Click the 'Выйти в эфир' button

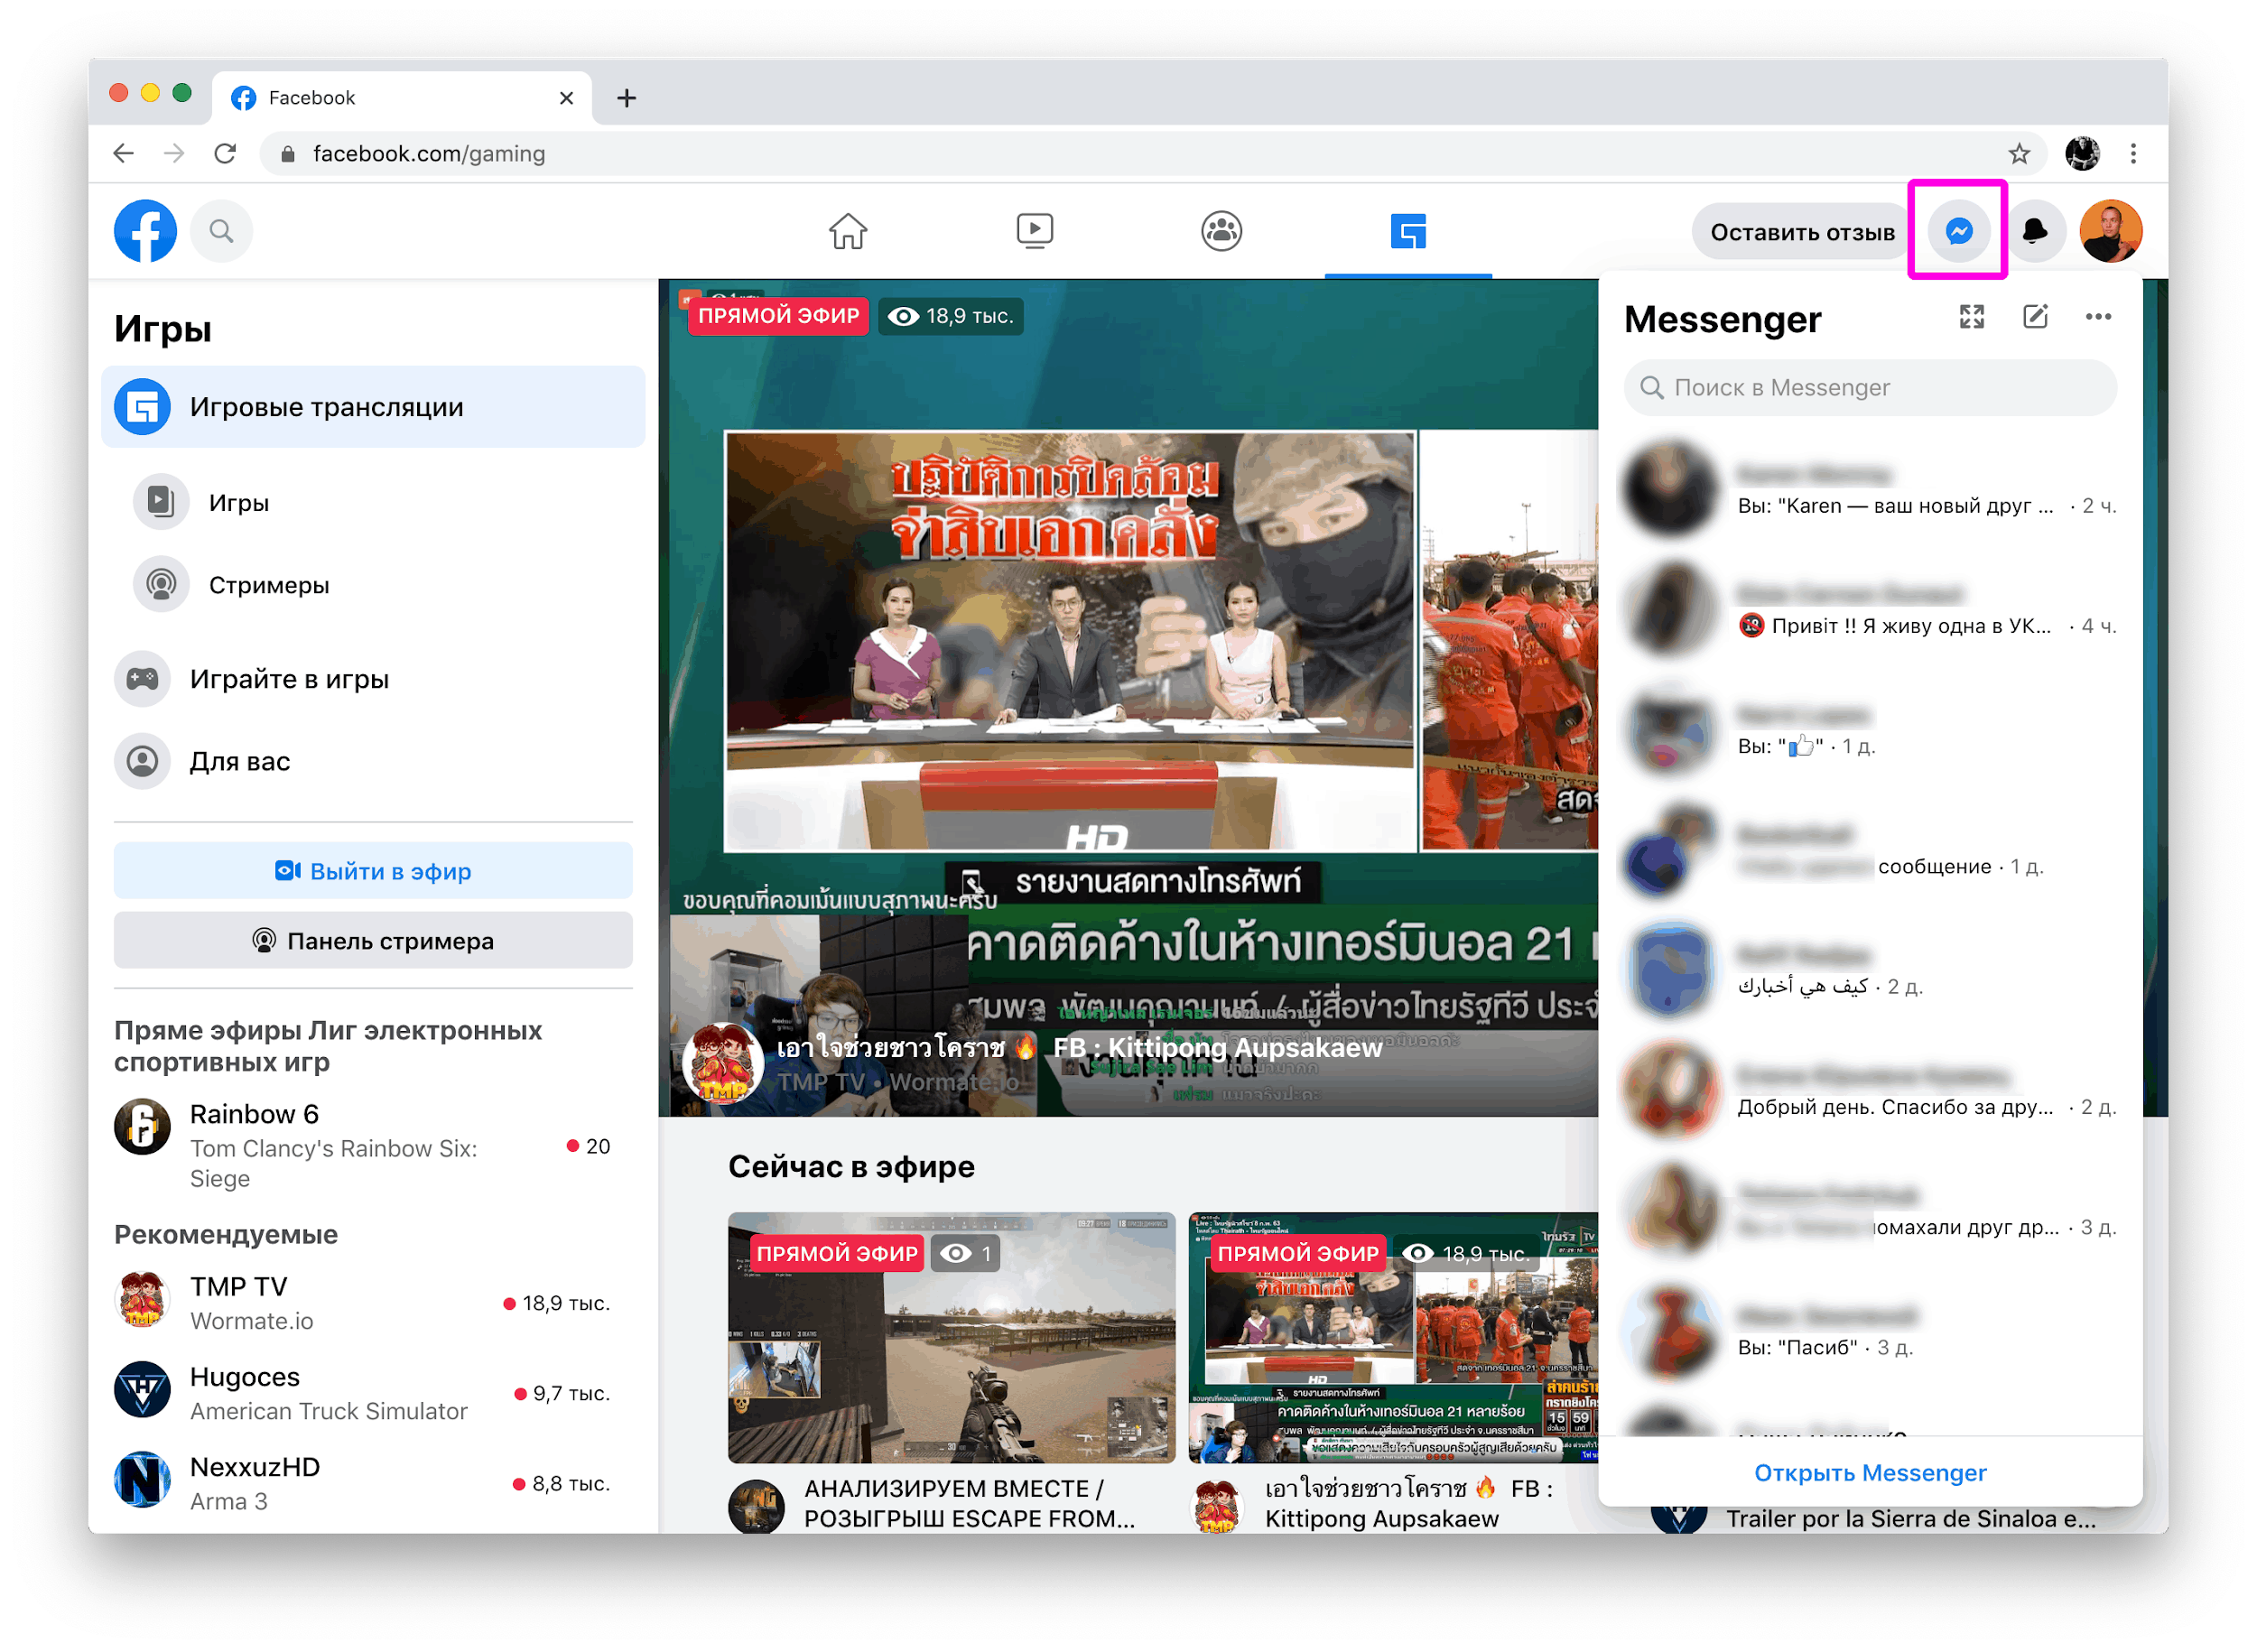click(x=373, y=871)
